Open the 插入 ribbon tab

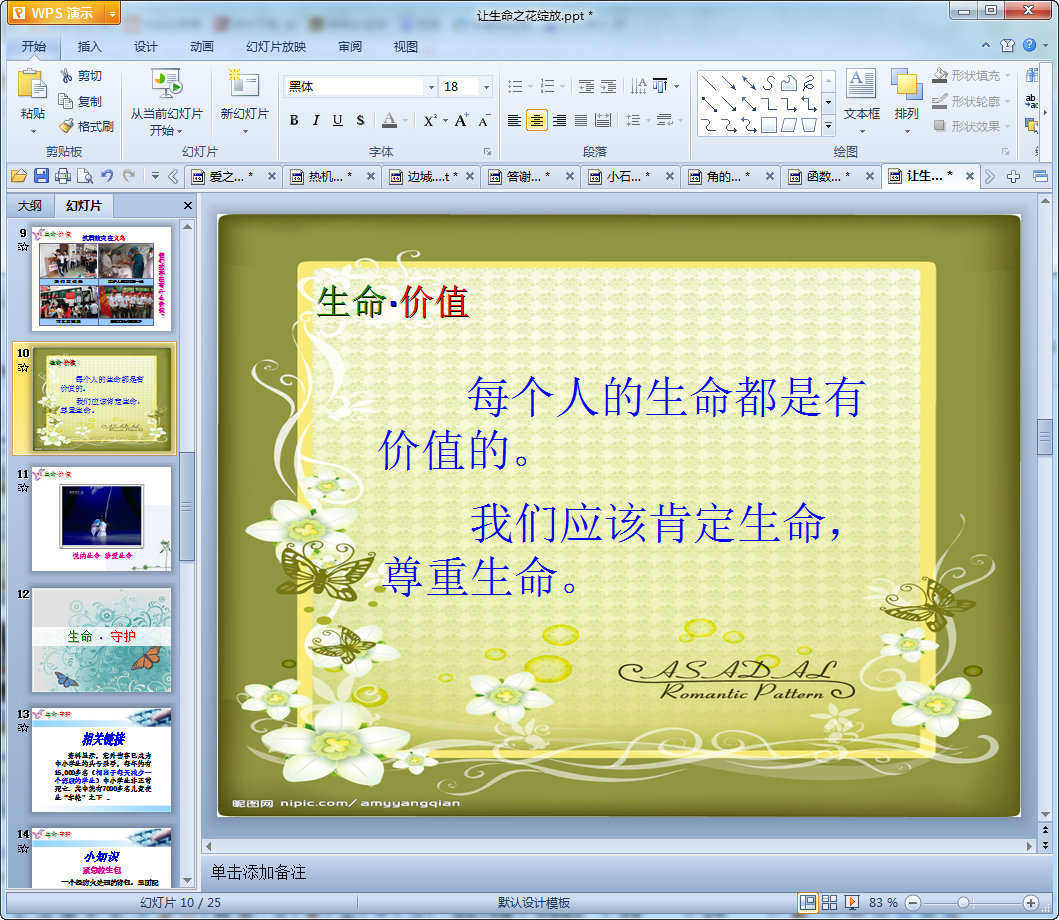(x=90, y=46)
